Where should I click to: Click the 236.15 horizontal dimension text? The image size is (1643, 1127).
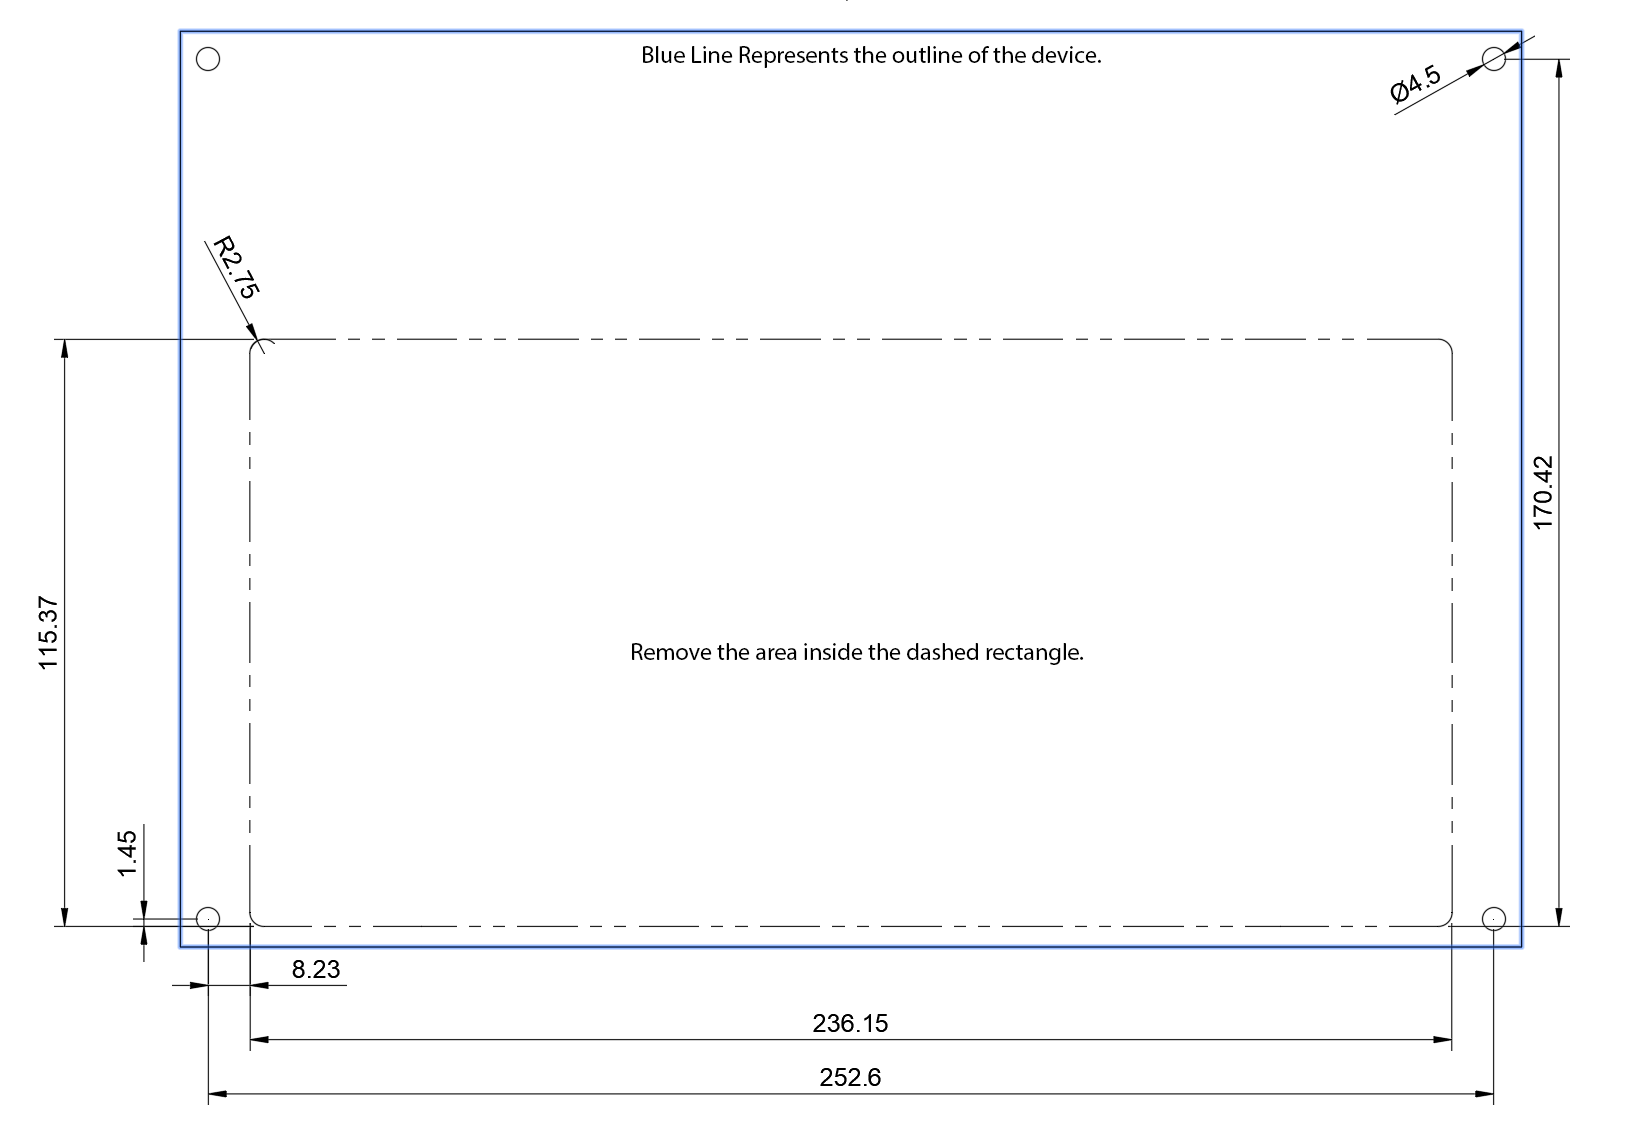(x=850, y=1023)
